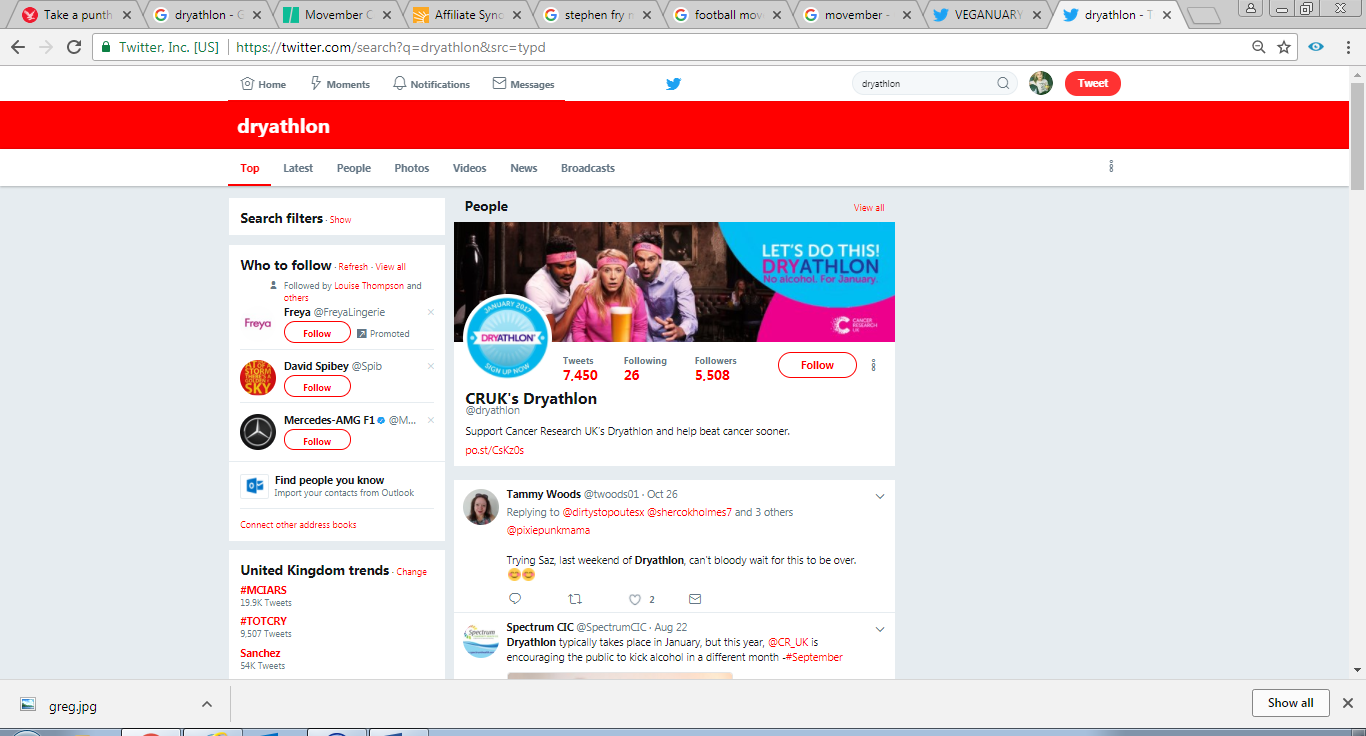Click the search magnifier icon in Twitter search box

click(x=1003, y=84)
